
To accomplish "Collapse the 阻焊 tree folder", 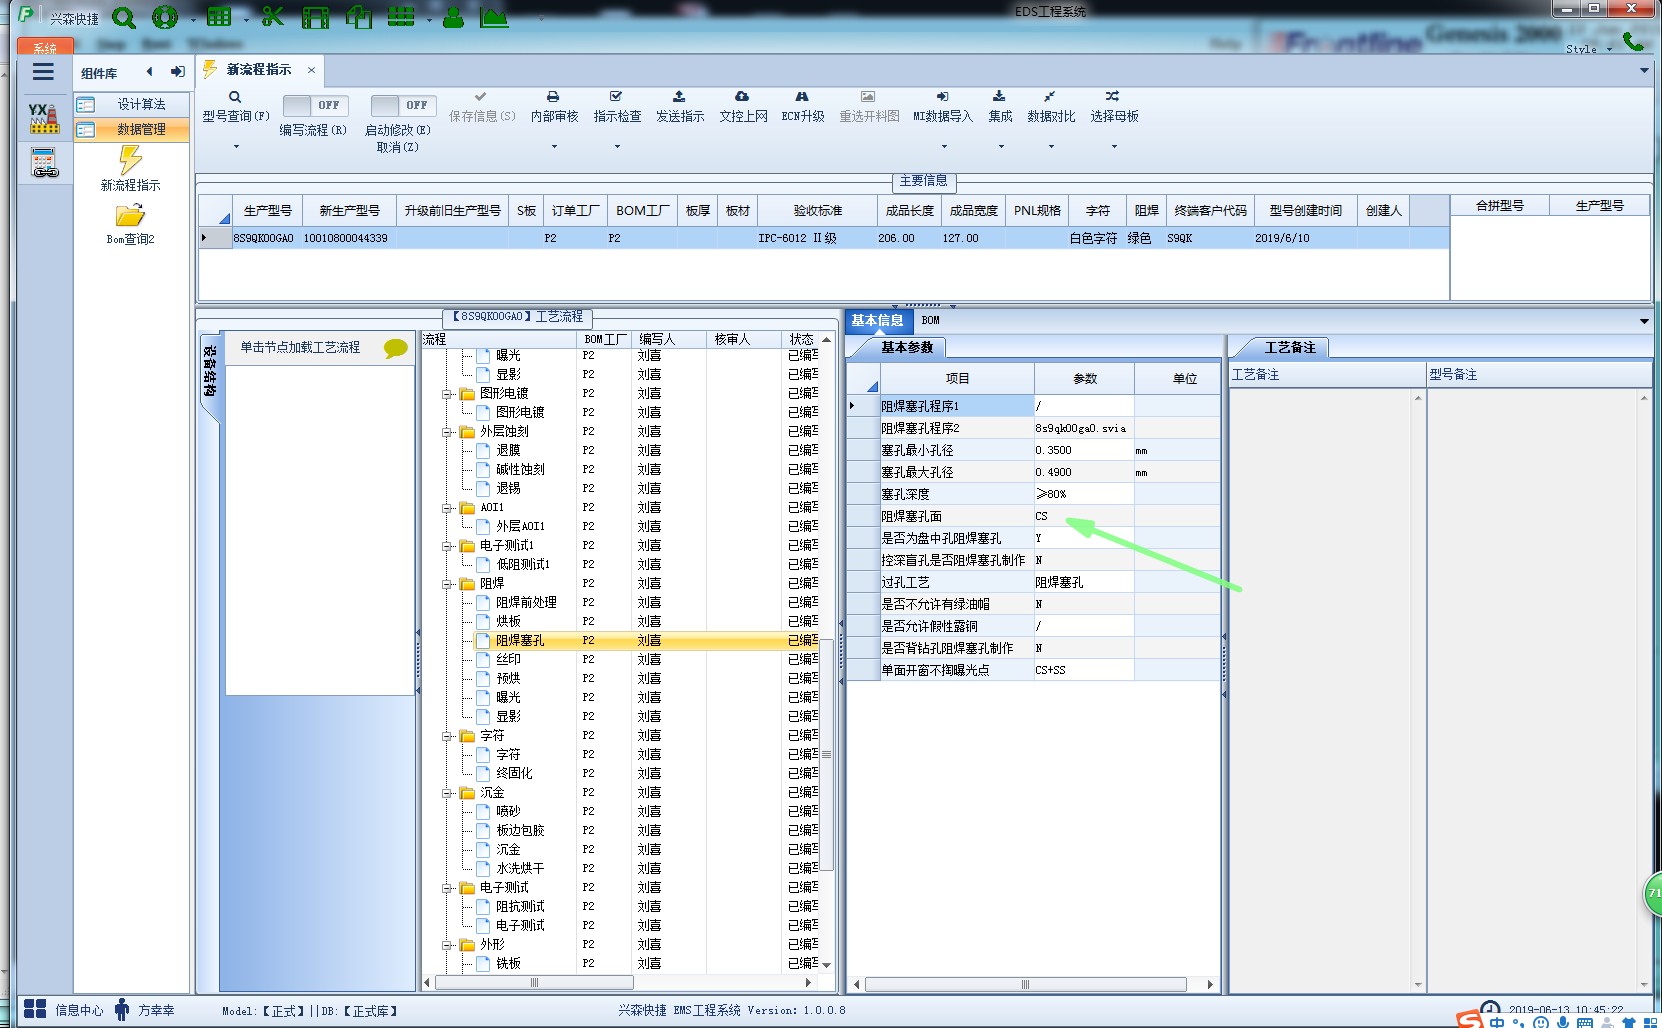I will click(x=448, y=584).
